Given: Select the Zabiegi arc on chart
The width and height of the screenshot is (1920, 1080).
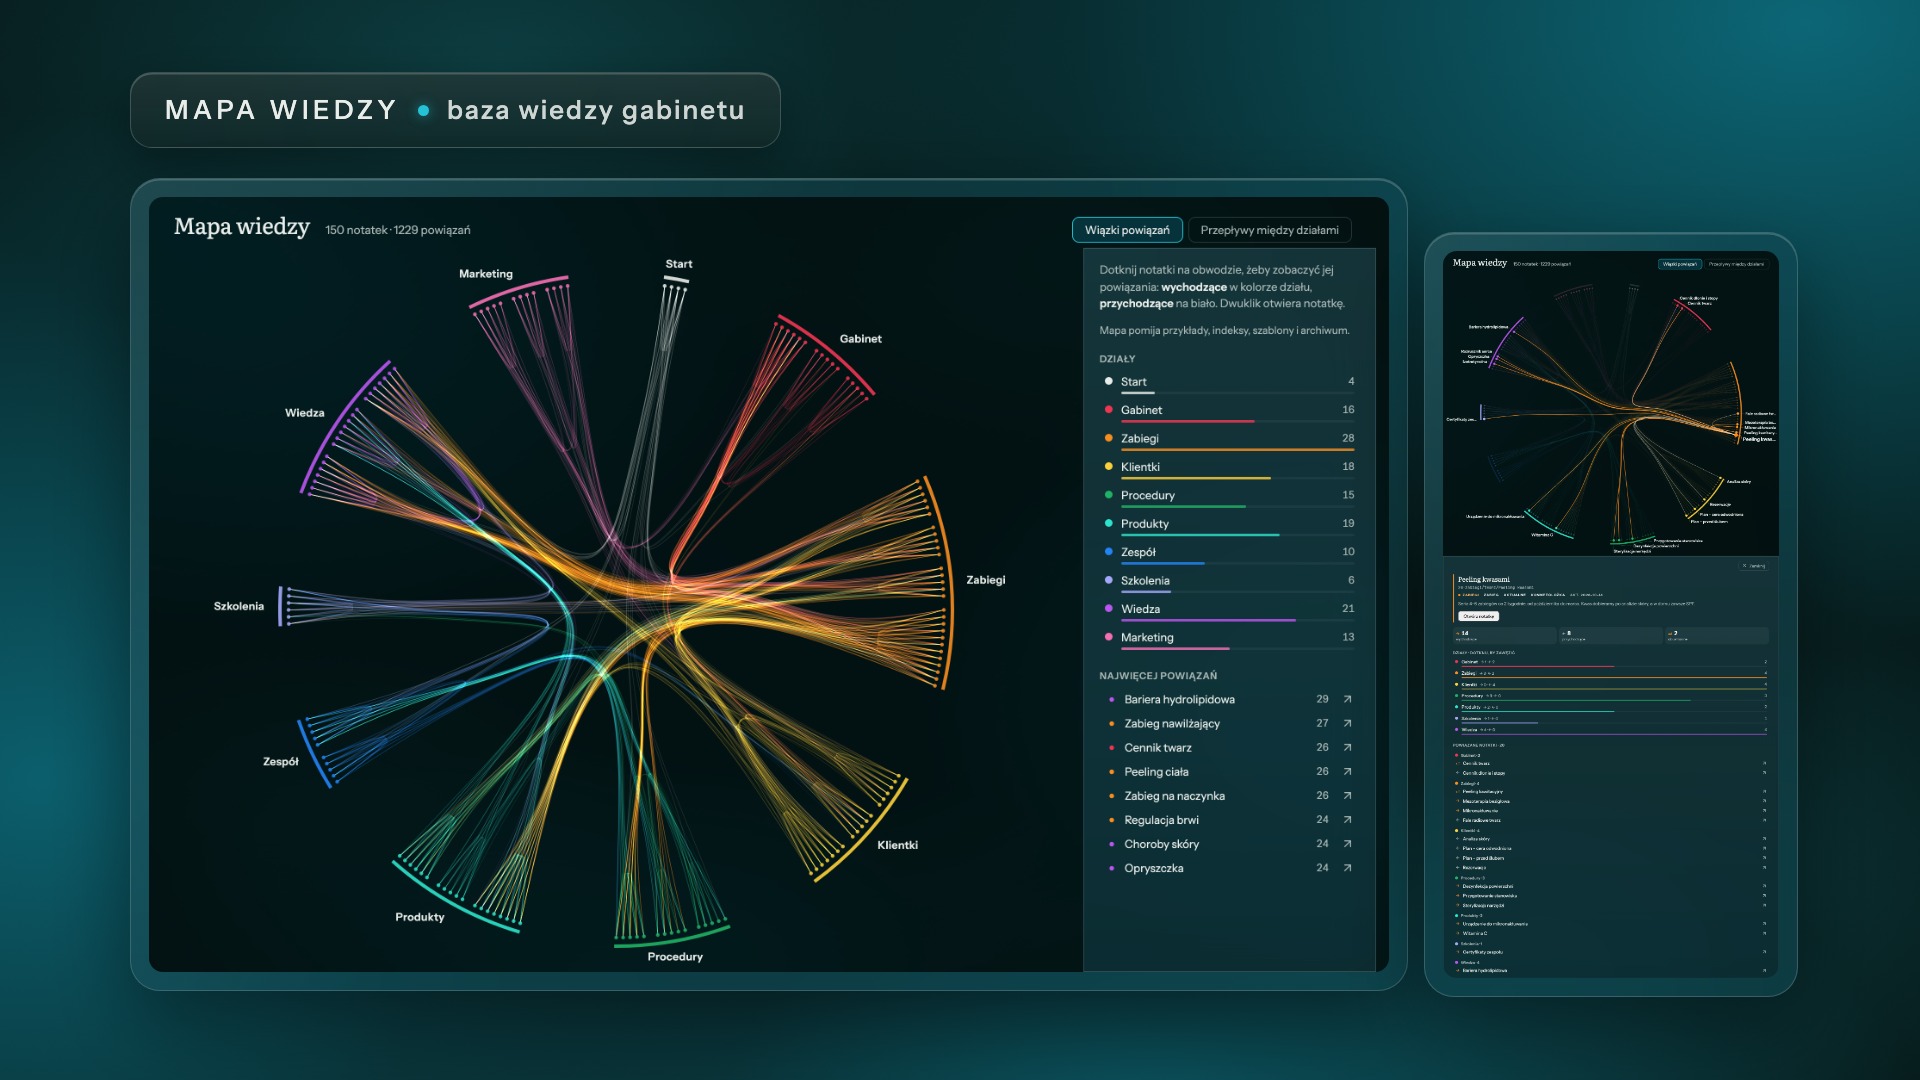Looking at the screenshot, I should pos(945,583).
